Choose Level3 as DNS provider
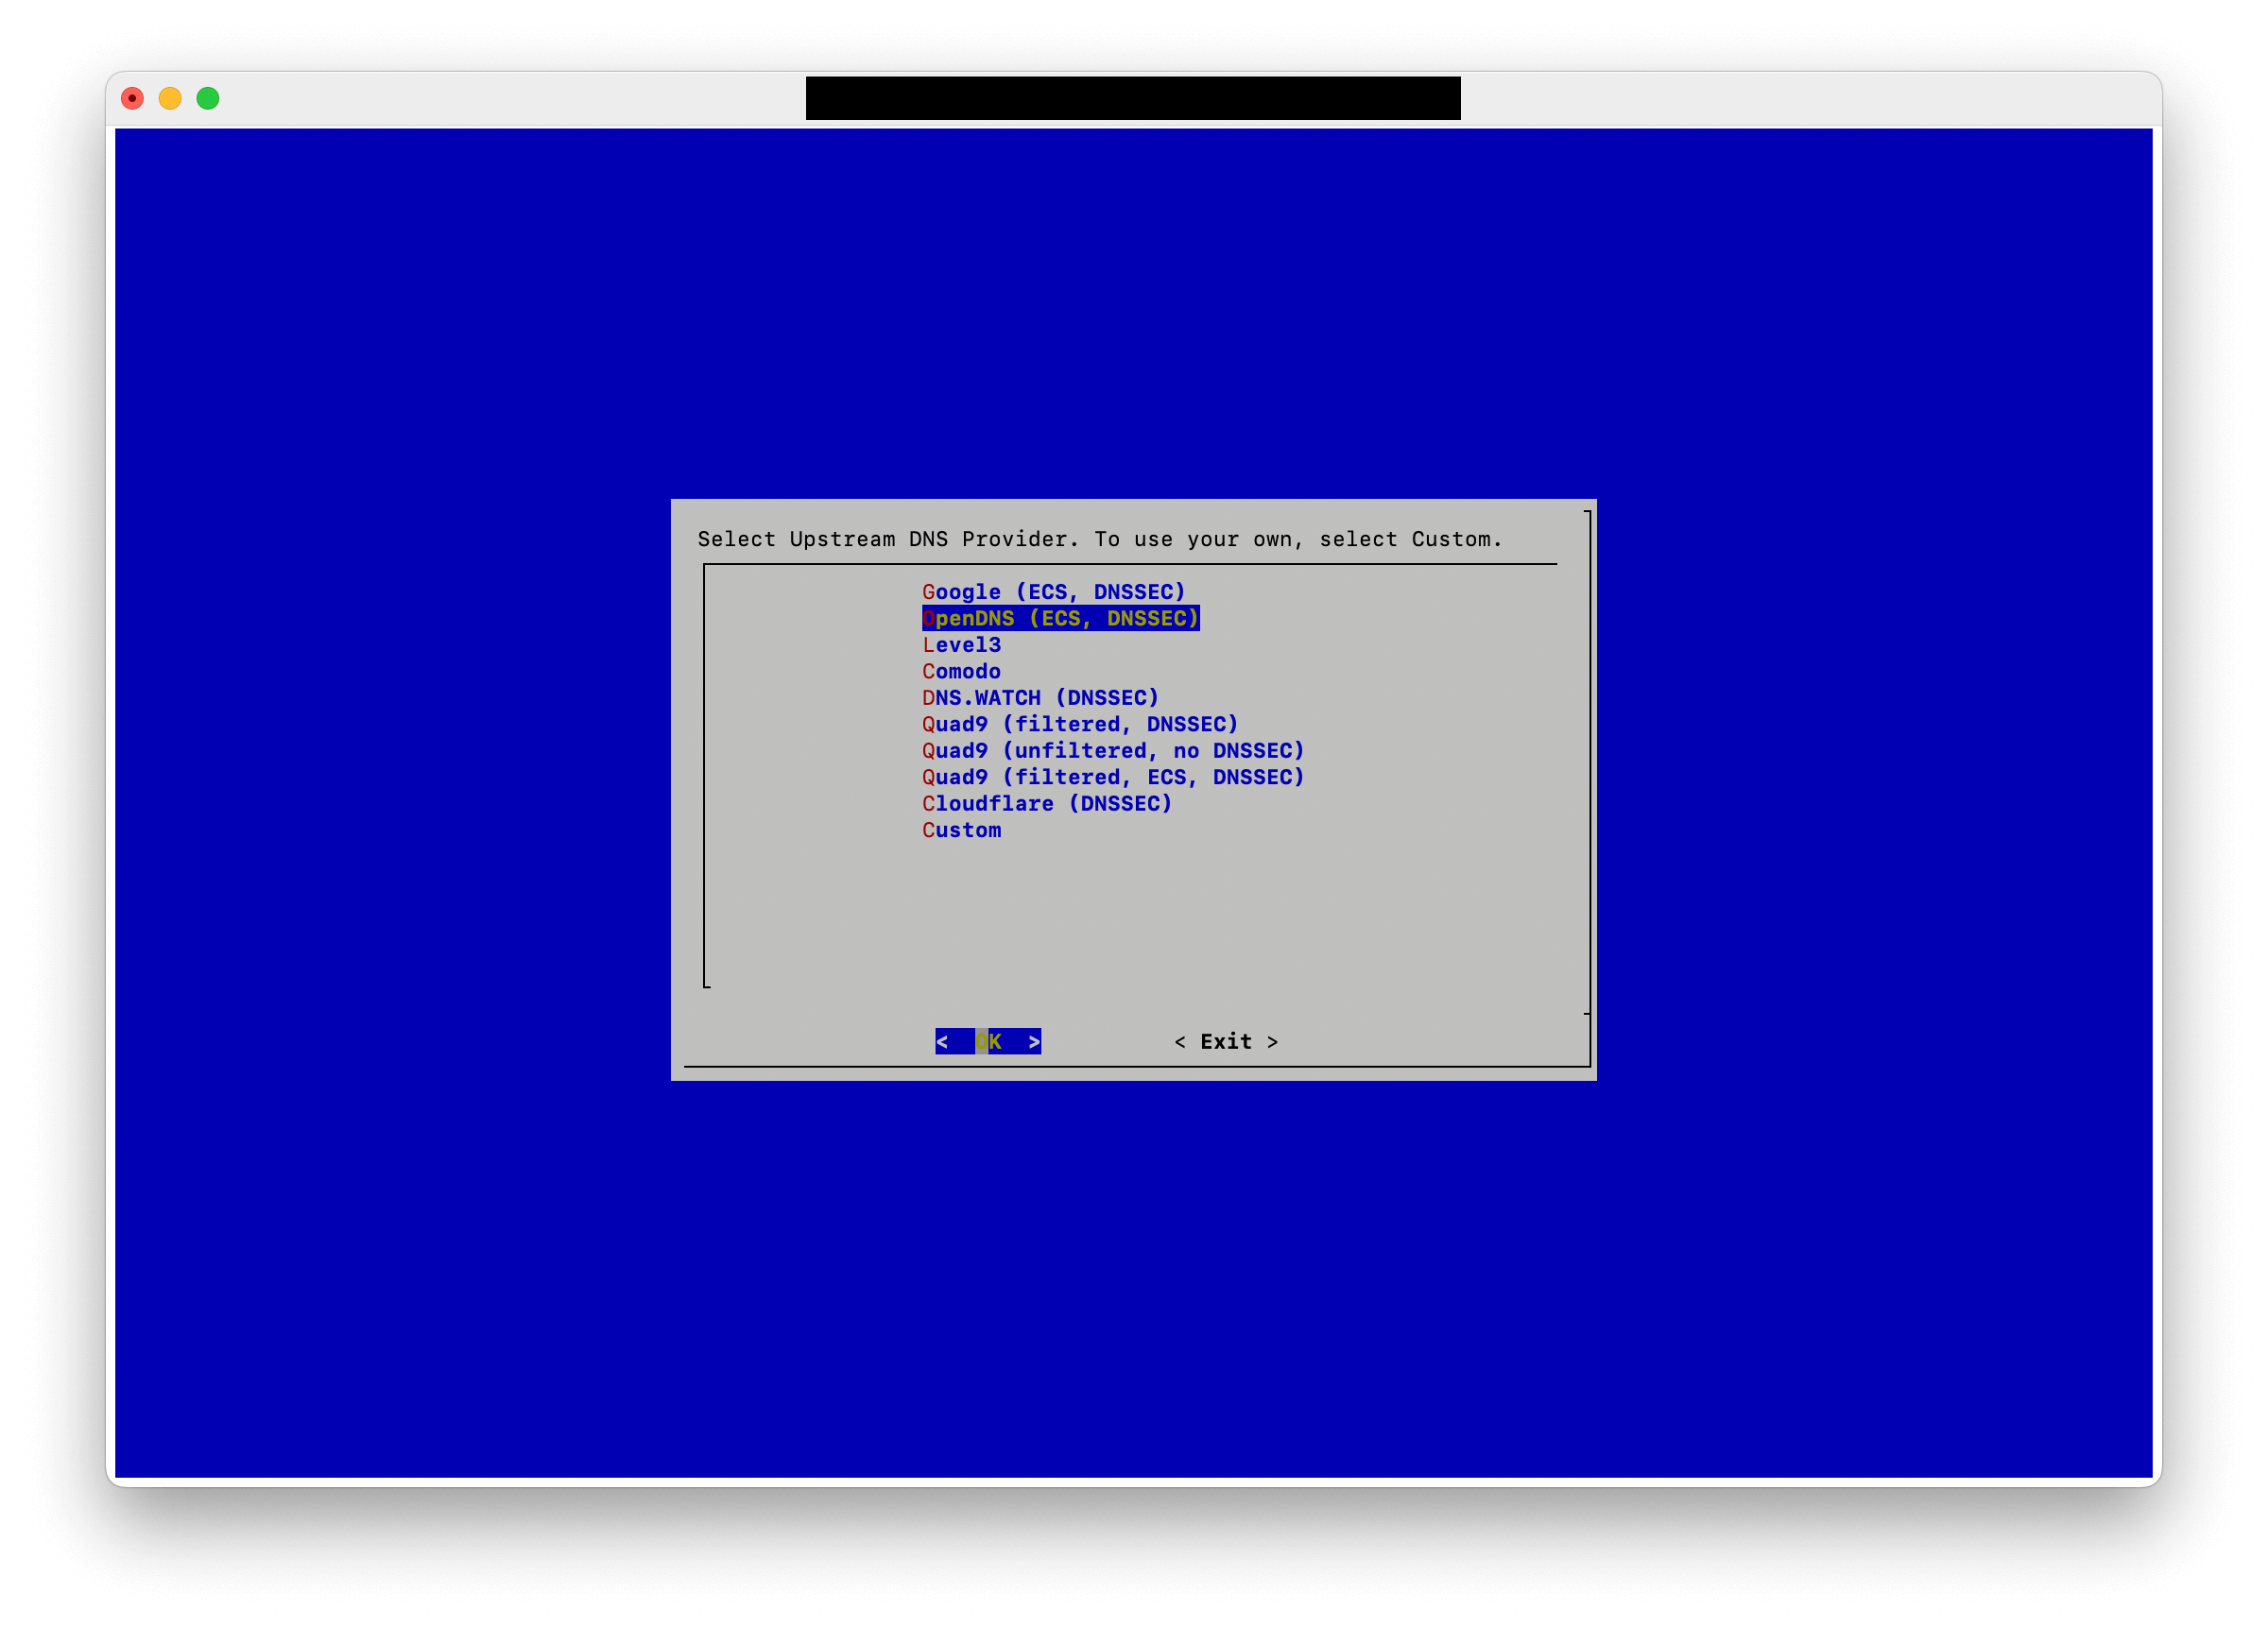This screenshot has width=2268, height=1627. (962, 645)
